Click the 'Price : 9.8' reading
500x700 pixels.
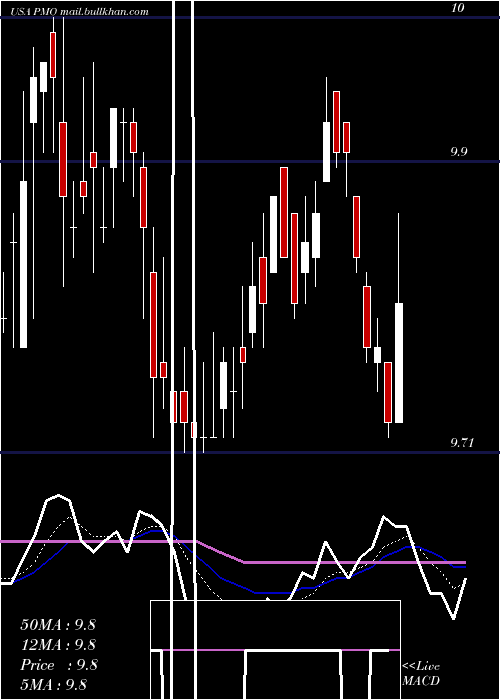tap(59, 664)
